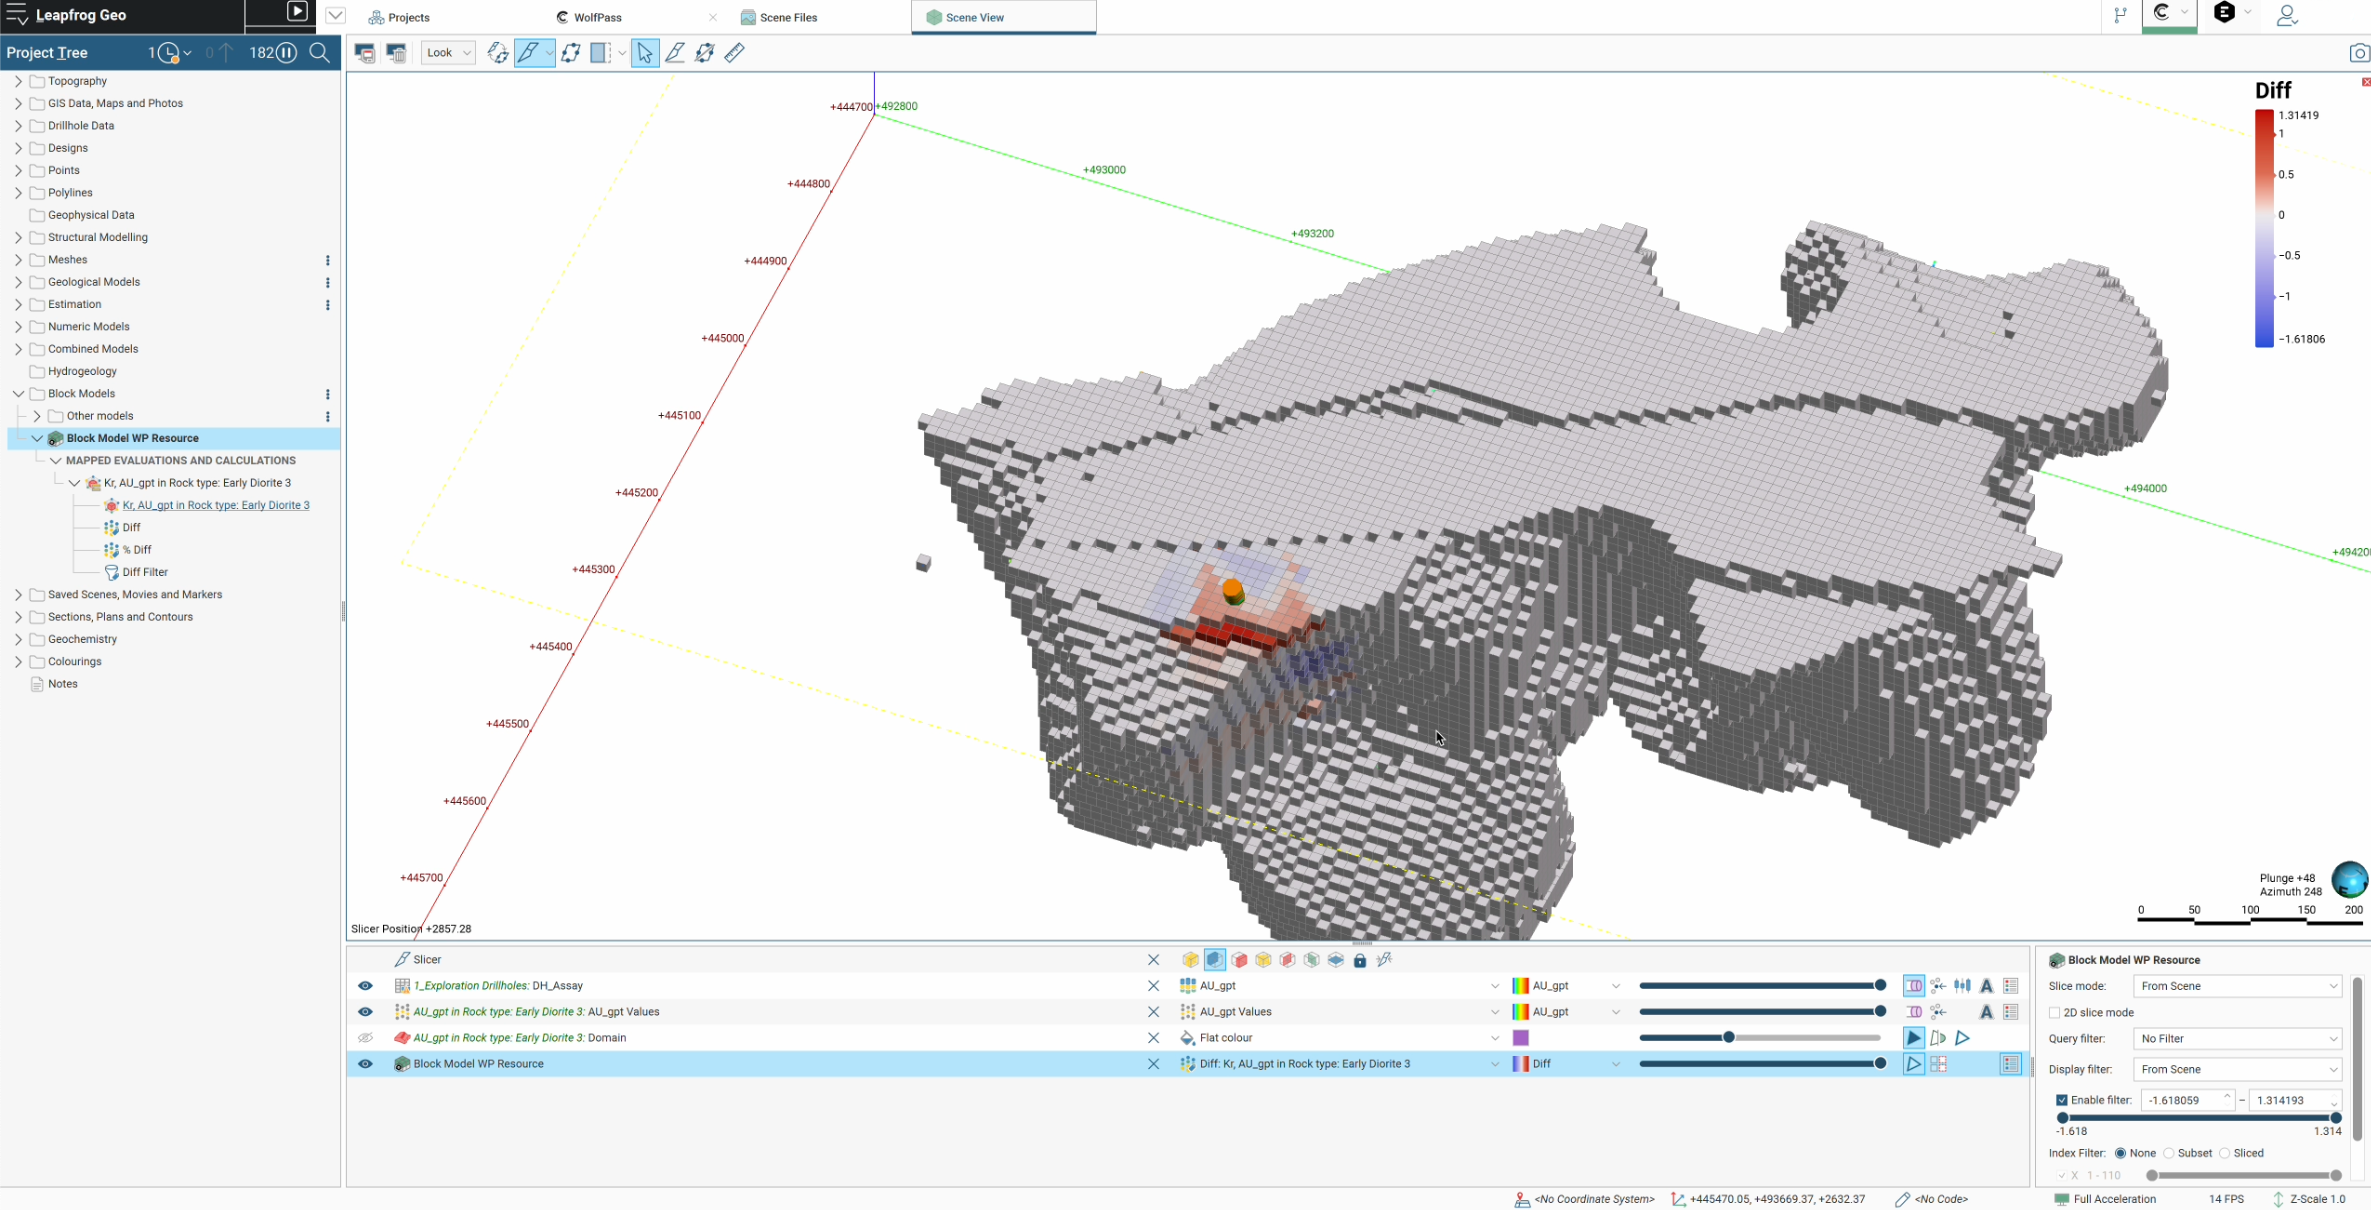Click the purple flat colour swatch

coord(1520,1038)
